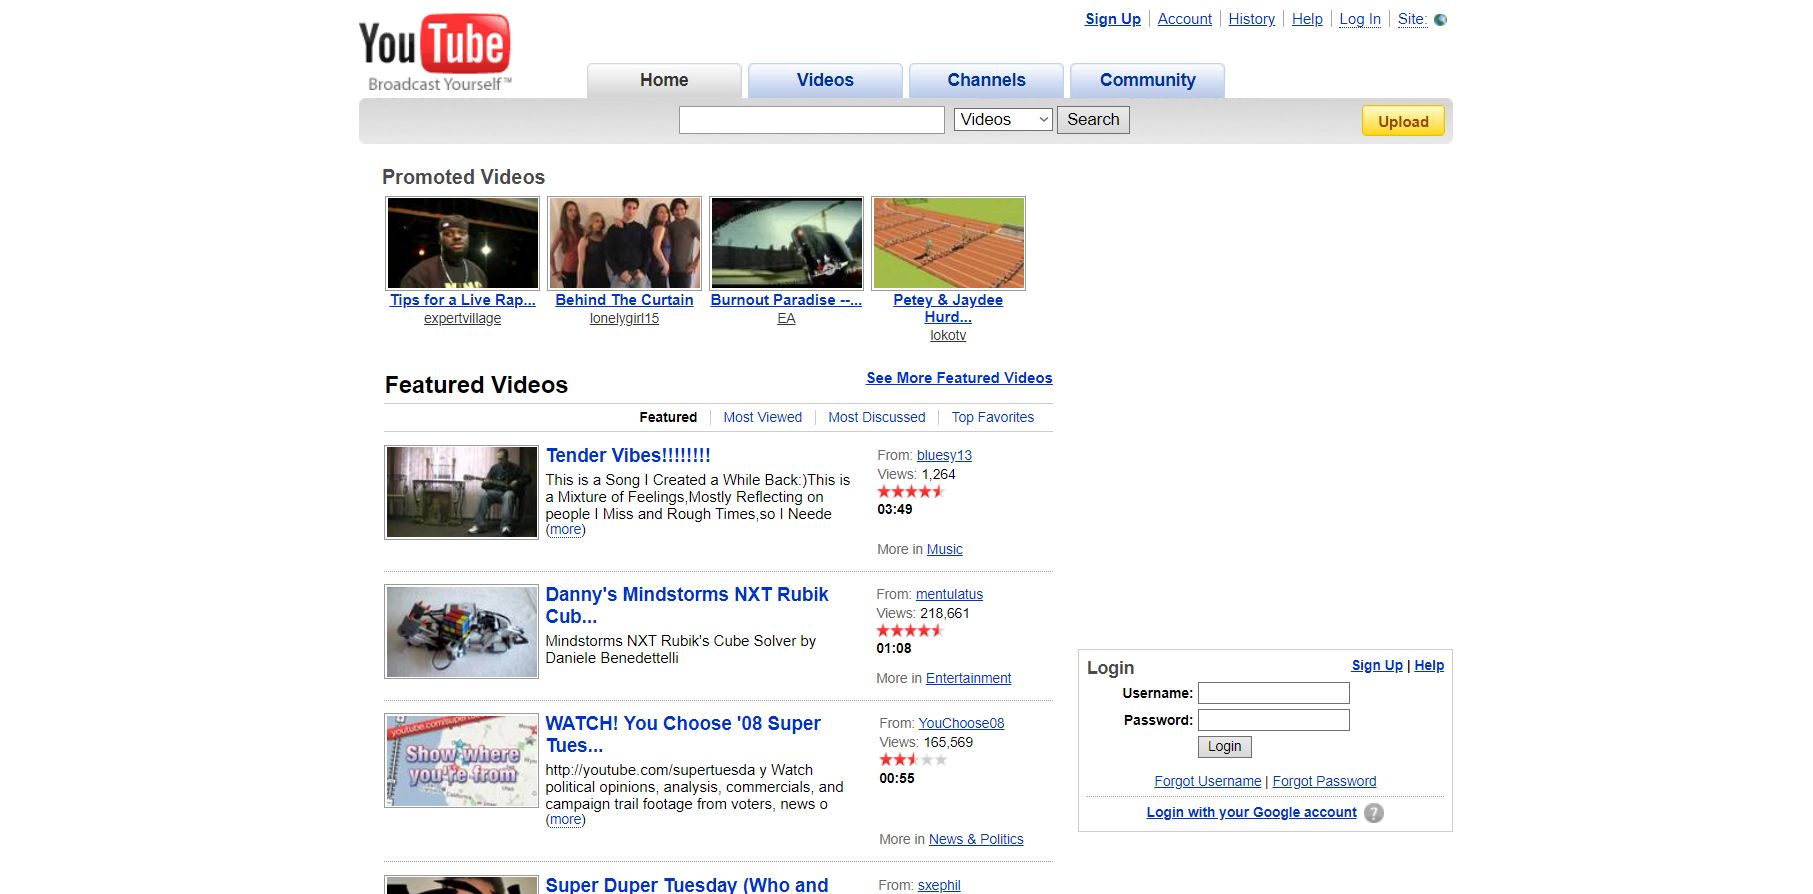Click Petey & Jaydee Hurd... title link
This screenshot has height=894, width=1813.
pyautogui.click(x=948, y=308)
